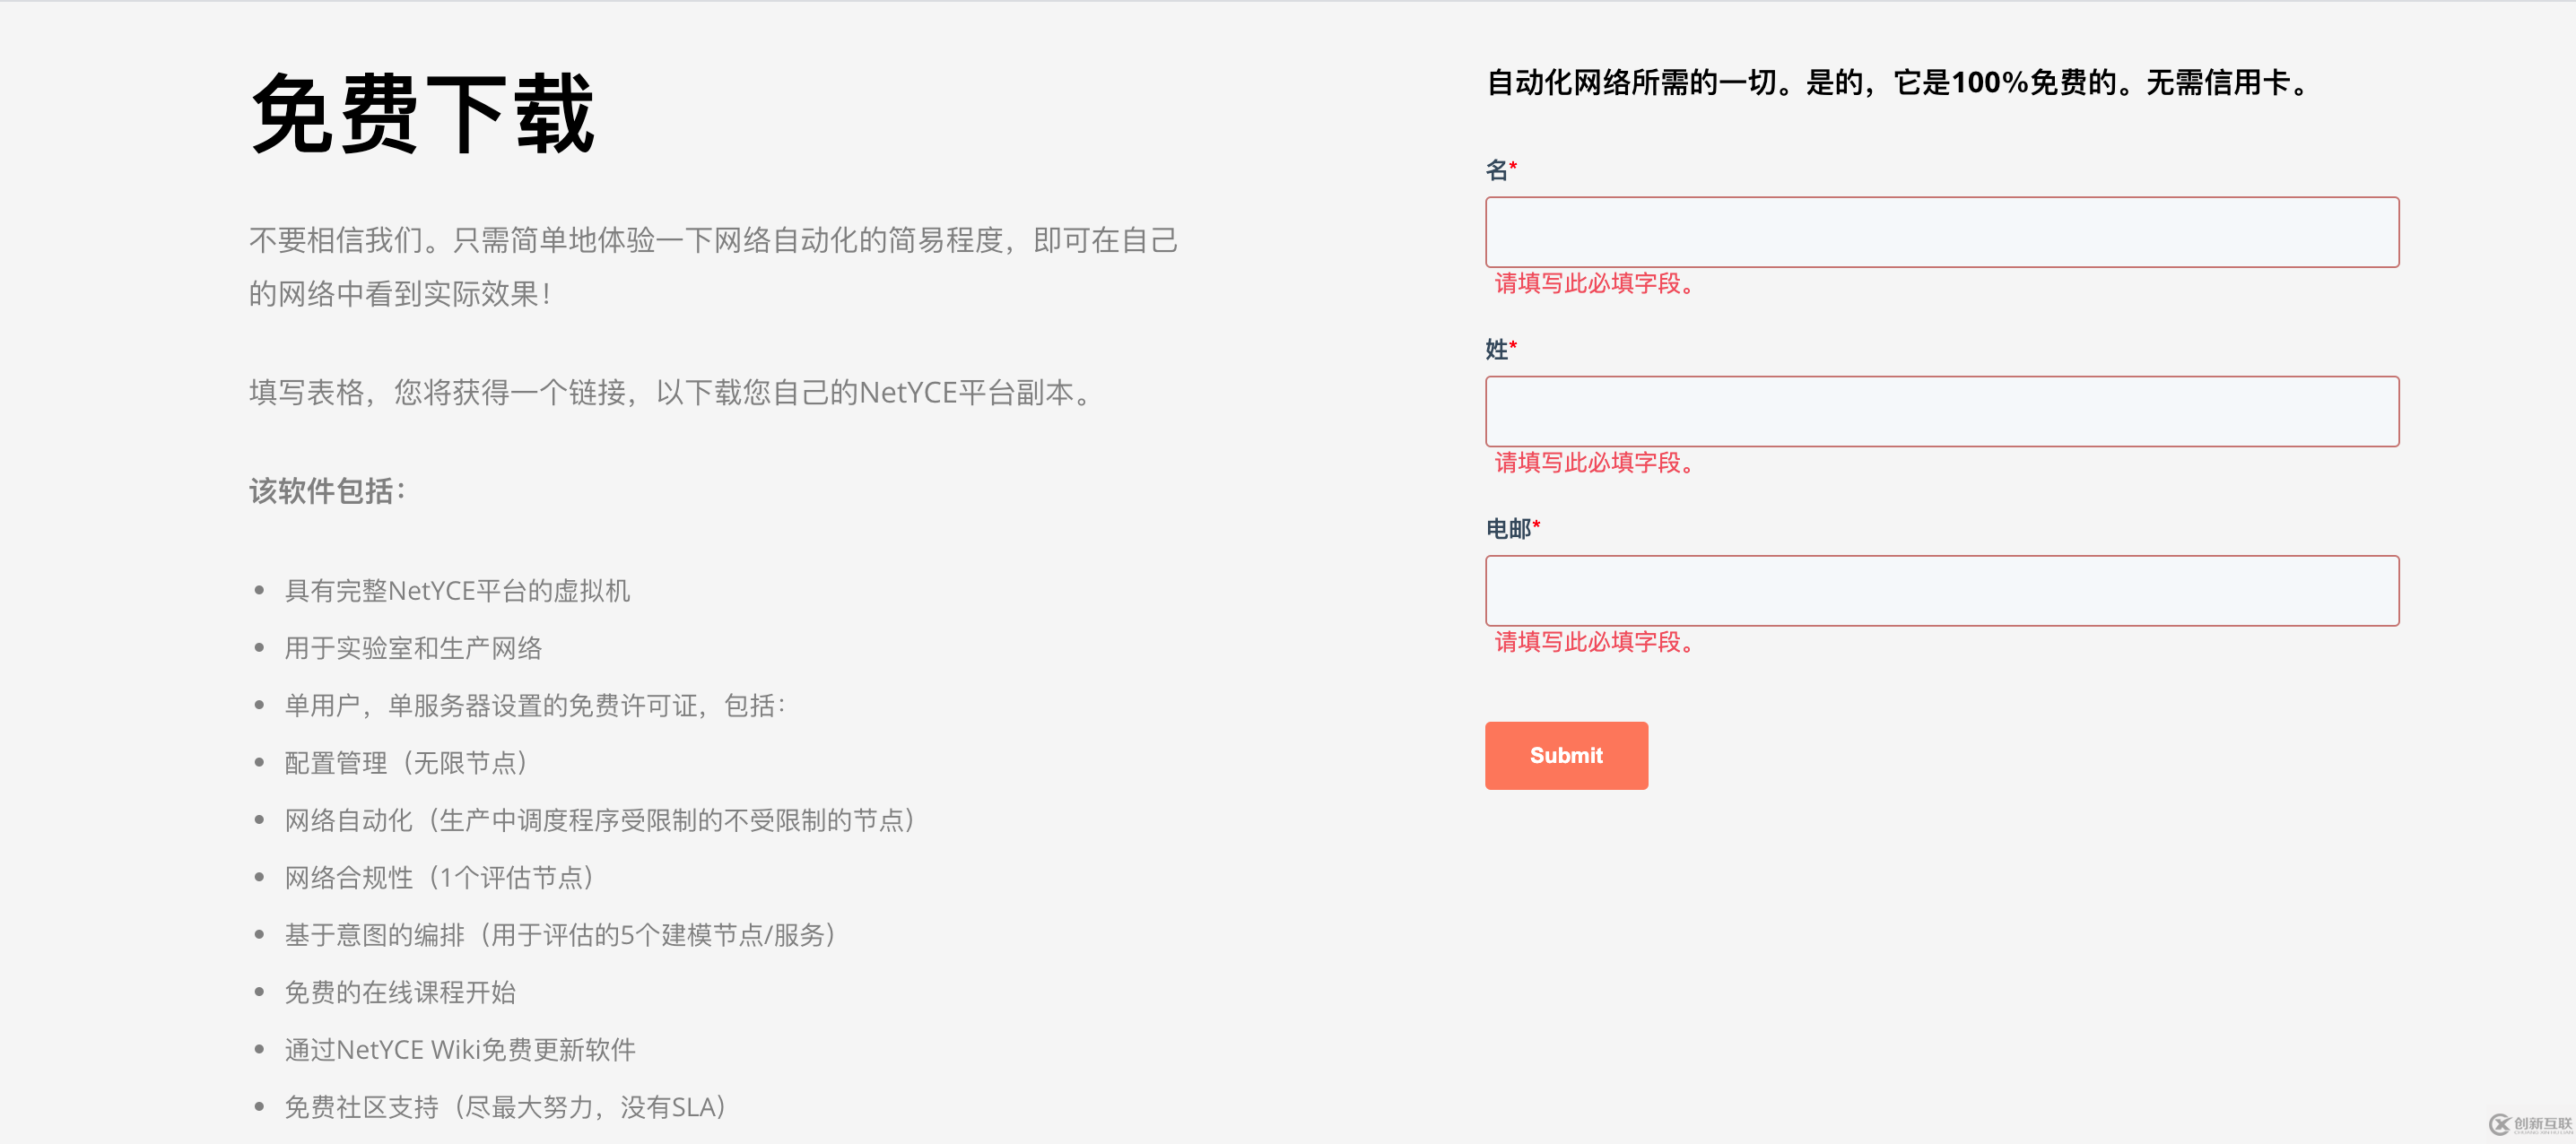Click the 免费社区支持 list item
The width and height of the screenshot is (2576, 1144).
505,1107
